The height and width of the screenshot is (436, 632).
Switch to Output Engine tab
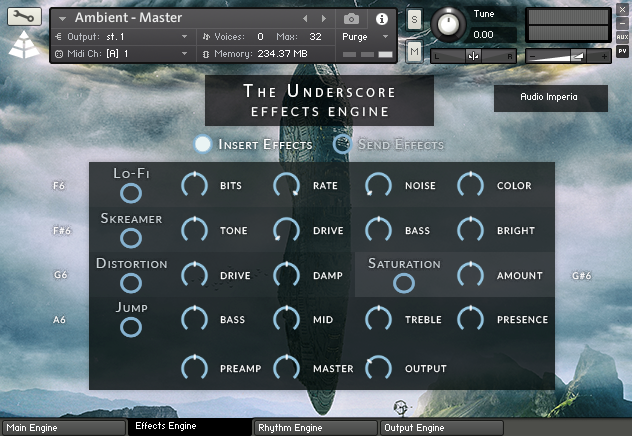point(441,428)
